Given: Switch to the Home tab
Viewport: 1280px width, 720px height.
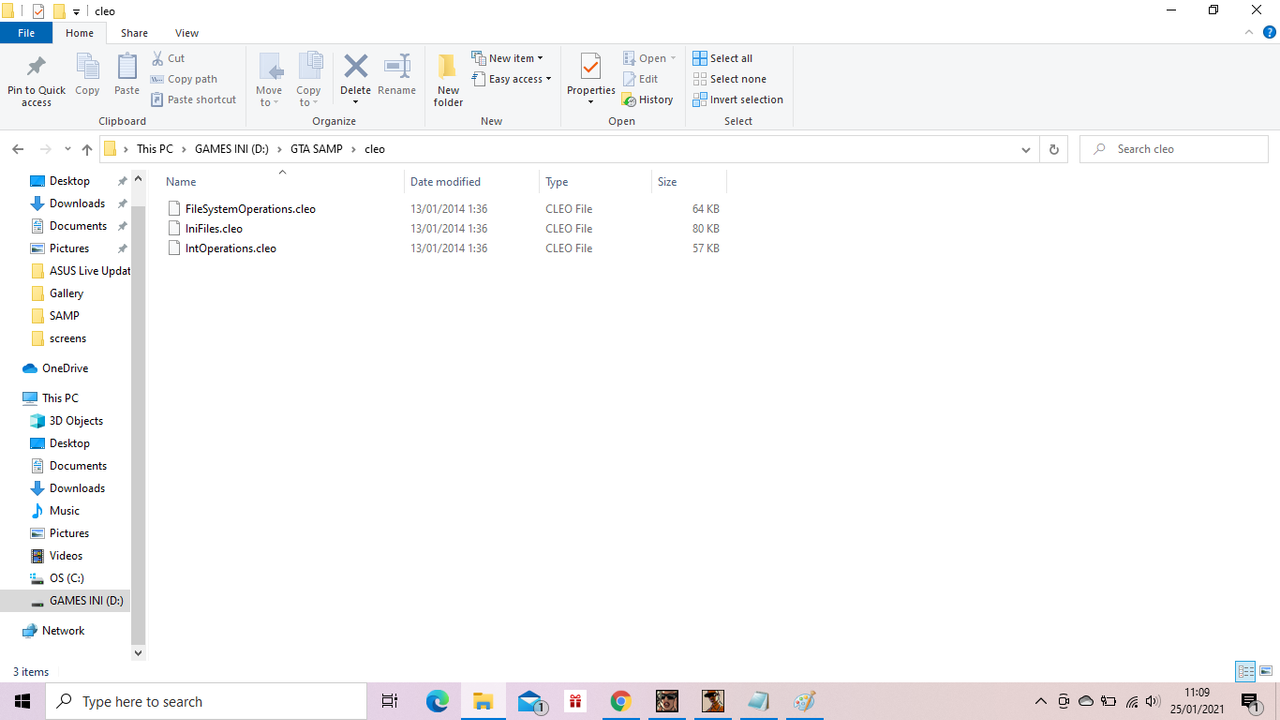Looking at the screenshot, I should 79,33.
